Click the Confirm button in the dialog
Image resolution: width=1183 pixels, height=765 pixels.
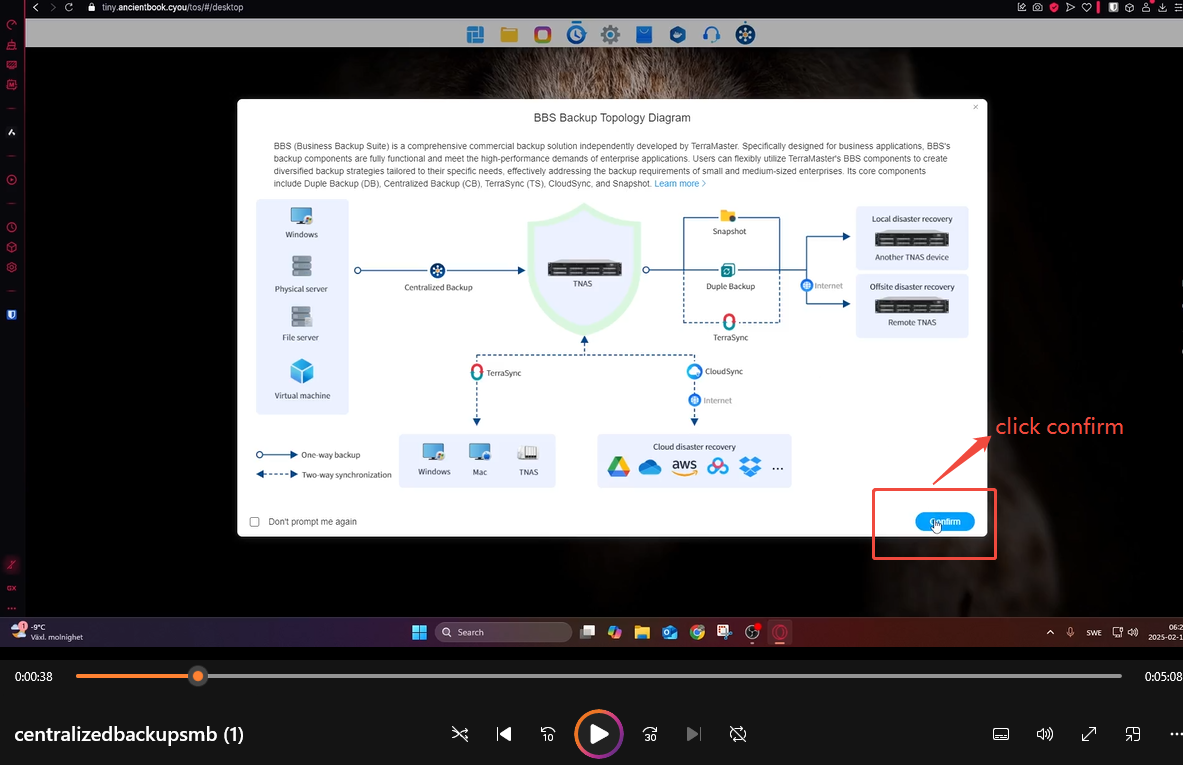[x=945, y=521]
